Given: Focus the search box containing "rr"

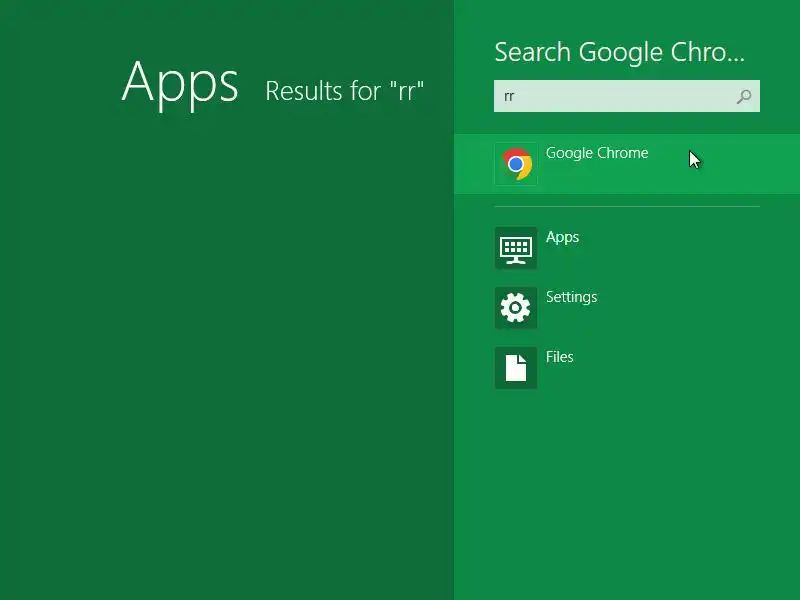Looking at the screenshot, I should [627, 96].
